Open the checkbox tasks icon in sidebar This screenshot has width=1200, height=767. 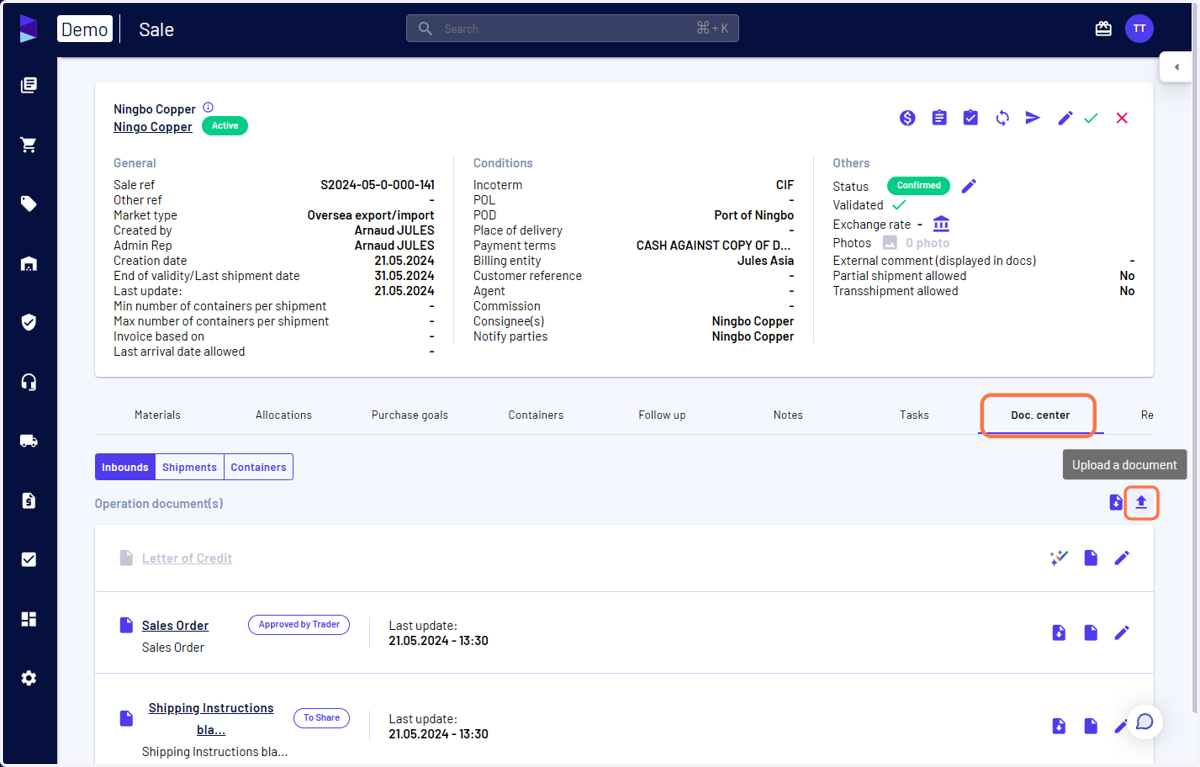tap(28, 560)
